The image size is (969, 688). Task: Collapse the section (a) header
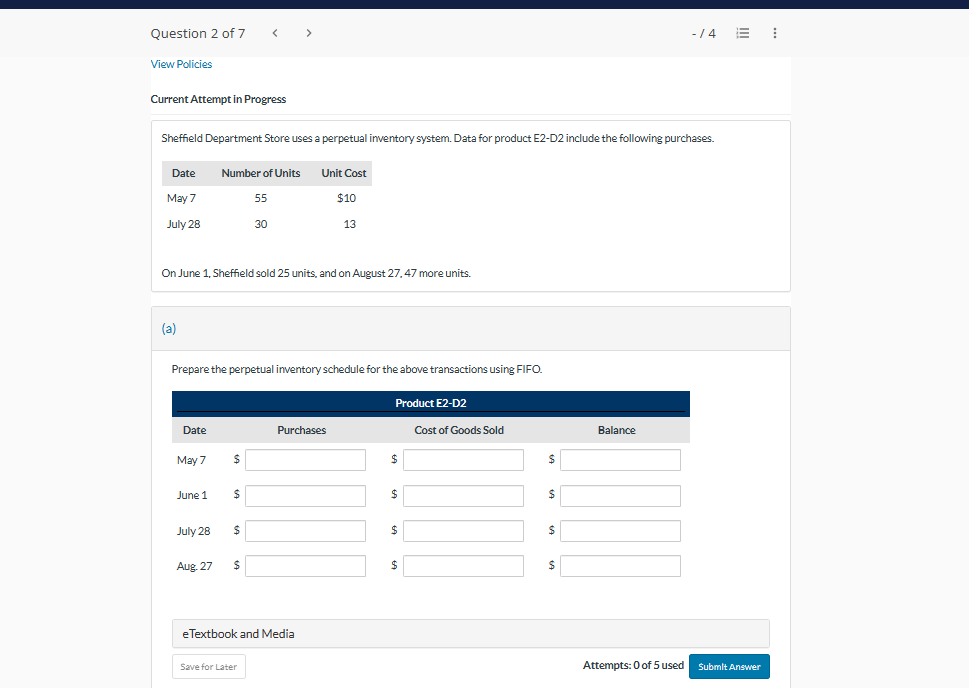click(x=168, y=327)
